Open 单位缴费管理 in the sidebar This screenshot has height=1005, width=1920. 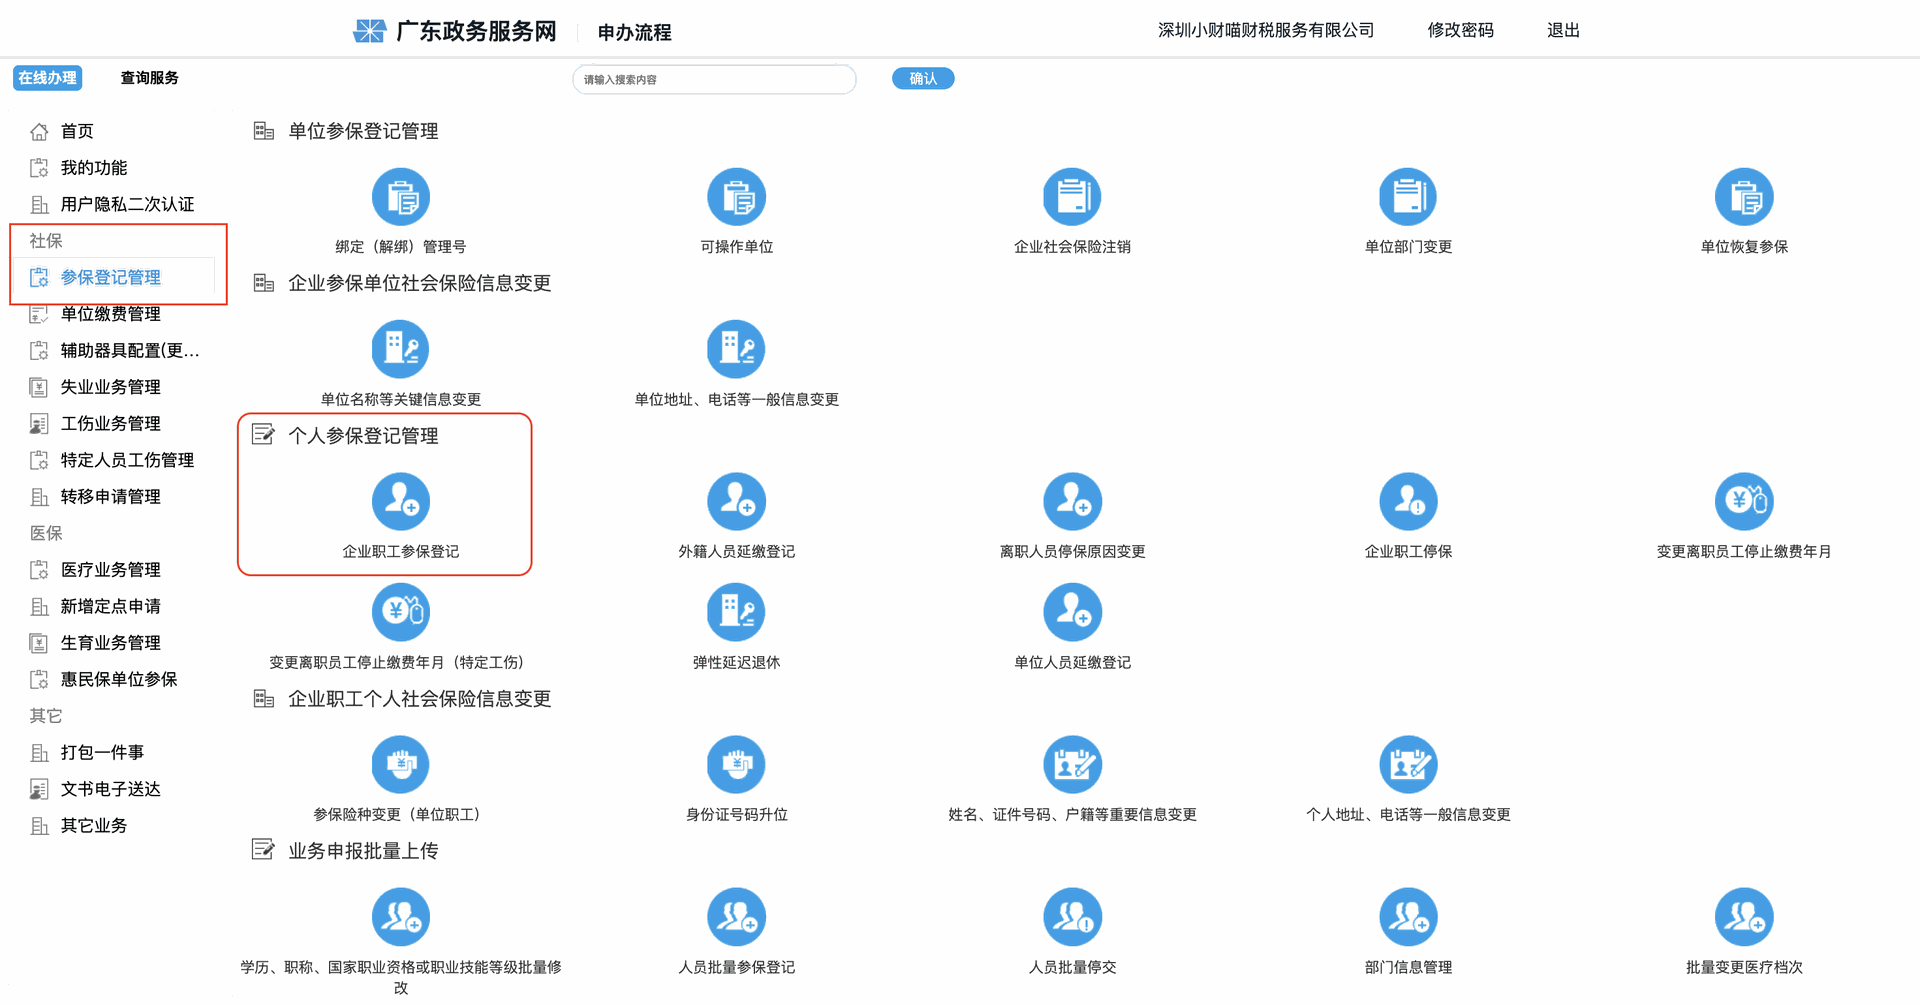coord(110,314)
